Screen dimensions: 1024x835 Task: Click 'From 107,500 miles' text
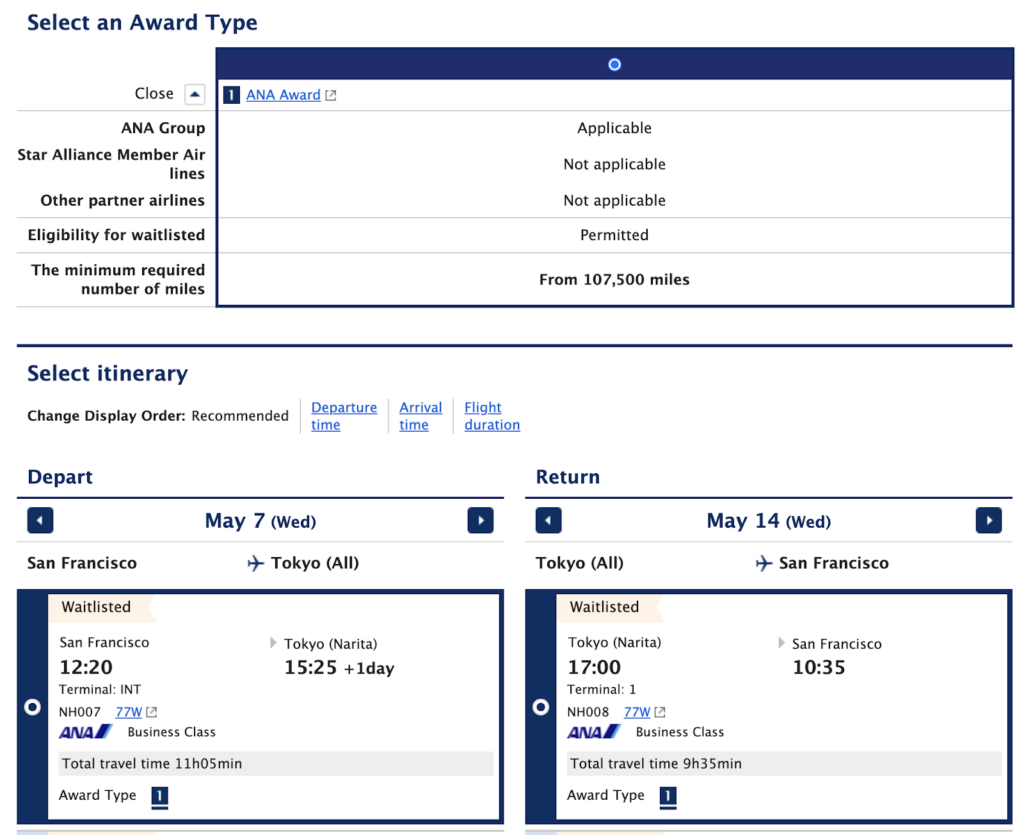614,279
